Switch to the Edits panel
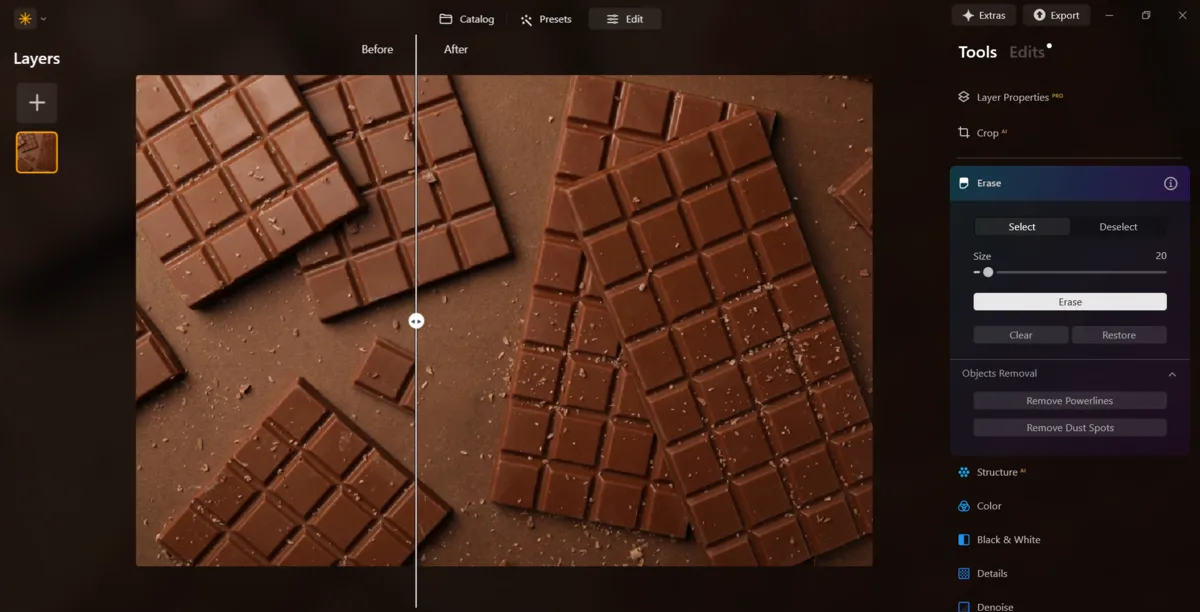Image resolution: width=1200 pixels, height=612 pixels. (x=1026, y=52)
